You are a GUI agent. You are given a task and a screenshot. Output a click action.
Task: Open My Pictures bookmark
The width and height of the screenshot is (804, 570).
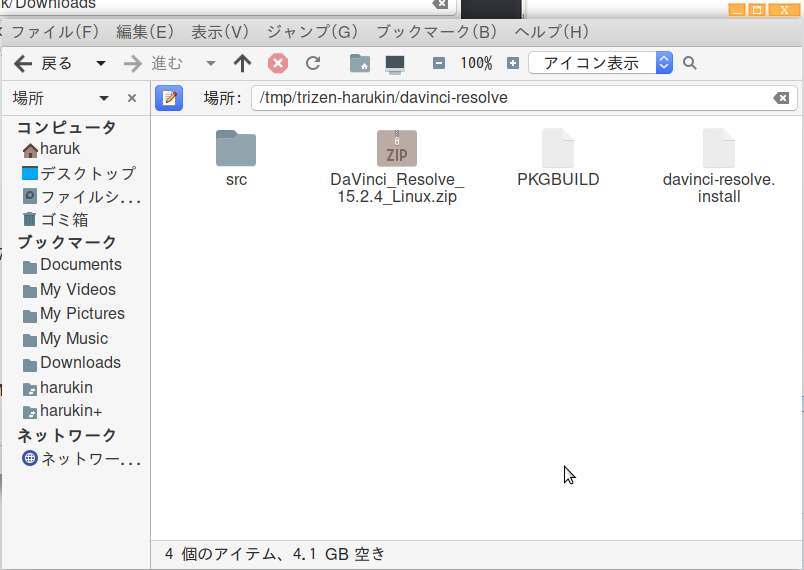76,314
